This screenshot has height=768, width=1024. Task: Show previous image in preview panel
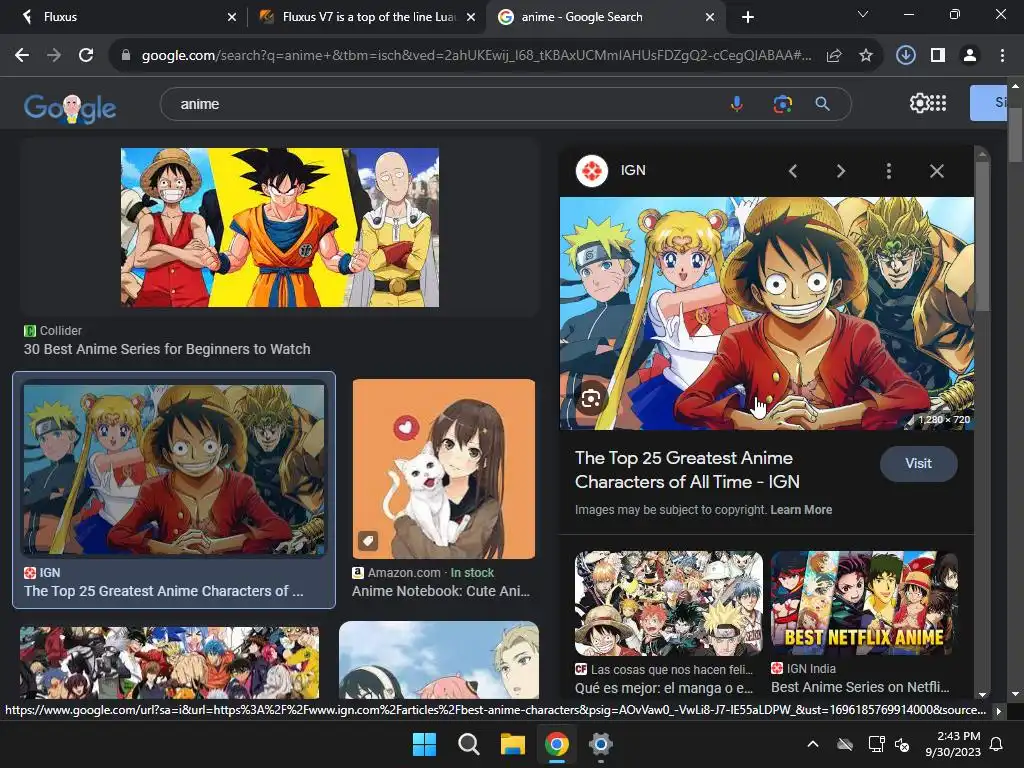coord(793,171)
